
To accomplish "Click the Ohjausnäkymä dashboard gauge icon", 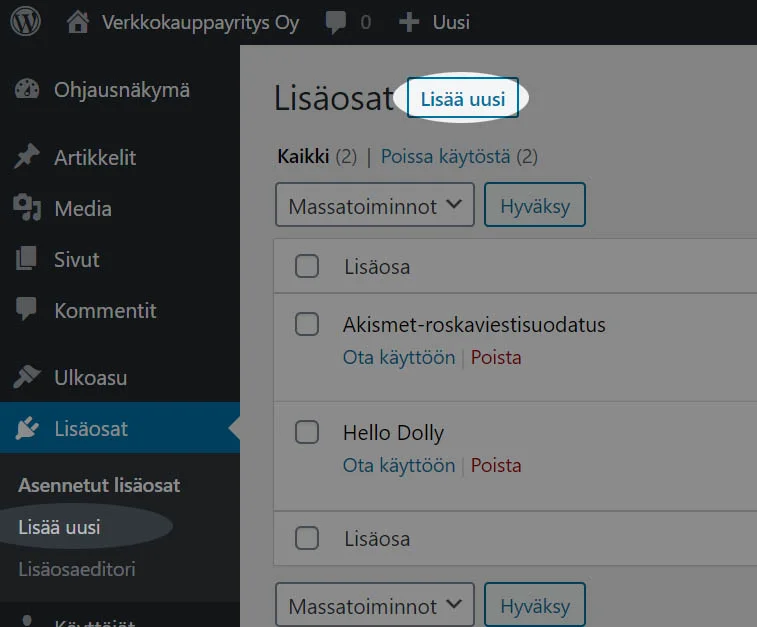I will [27, 90].
